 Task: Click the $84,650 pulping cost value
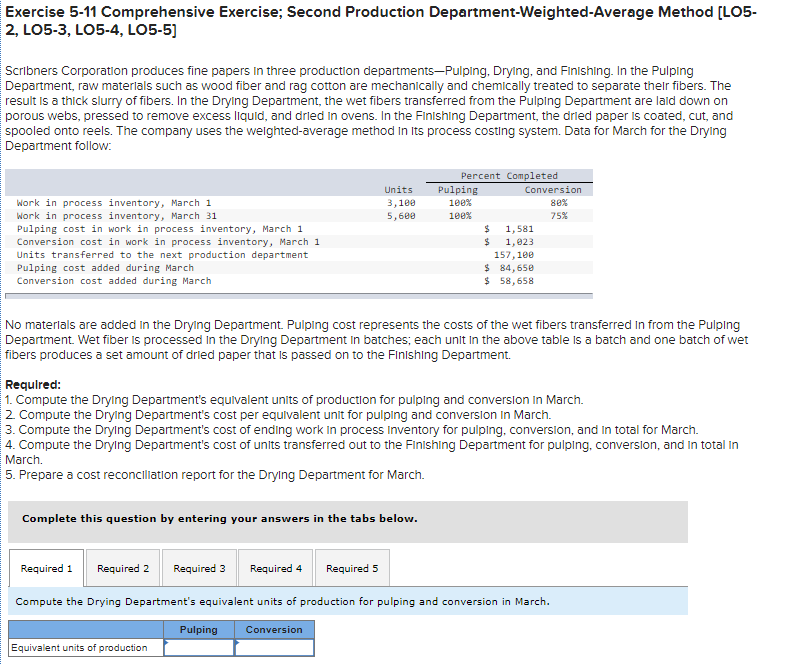point(509,268)
